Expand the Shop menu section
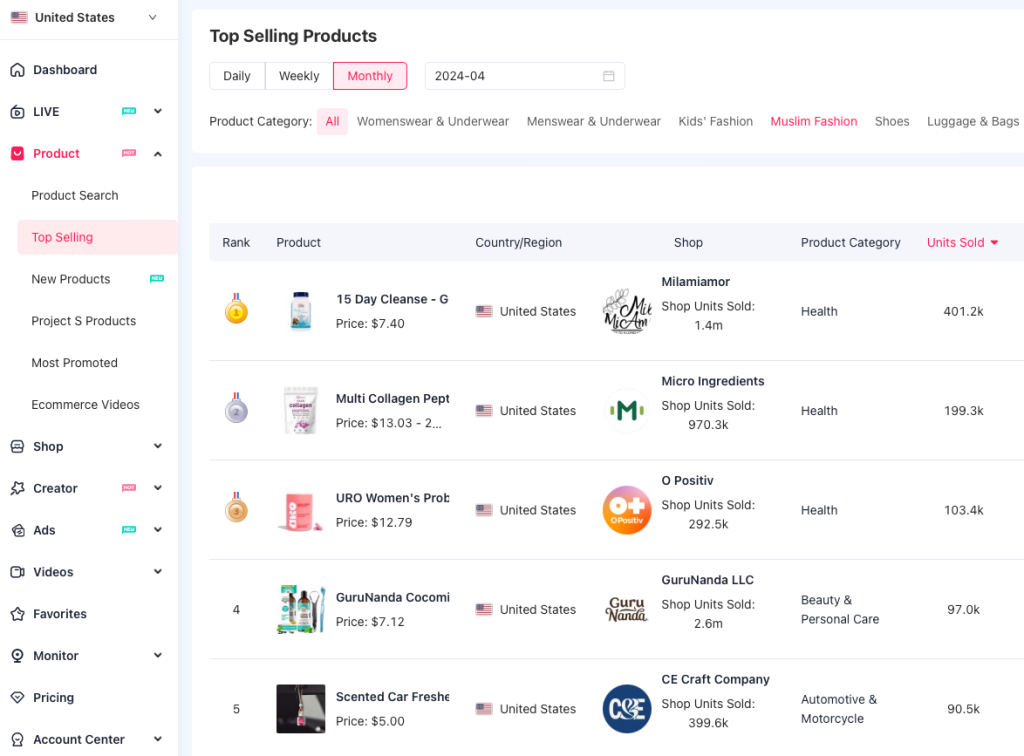 click(x=158, y=447)
